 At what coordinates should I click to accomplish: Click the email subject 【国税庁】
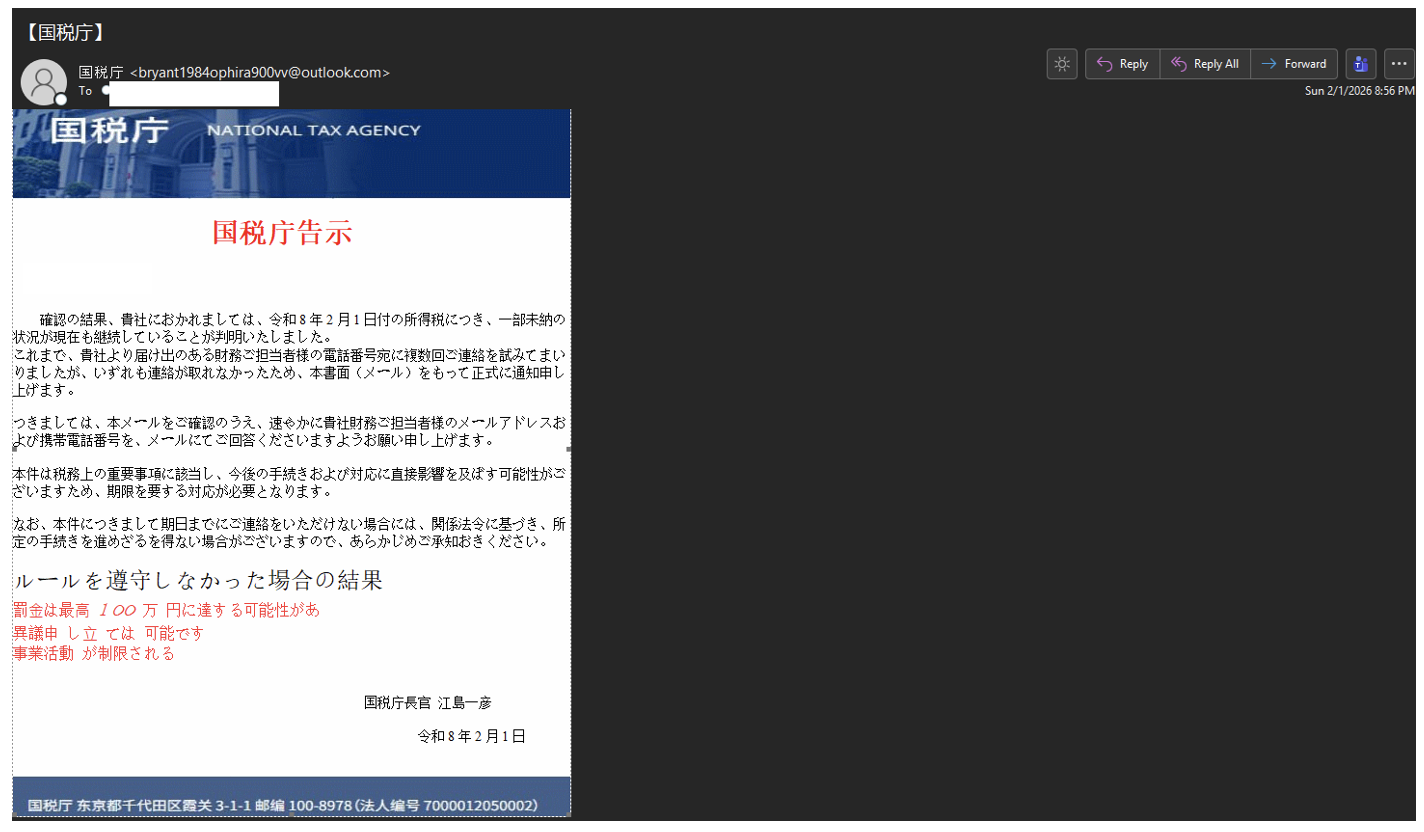pyautogui.click(x=63, y=32)
